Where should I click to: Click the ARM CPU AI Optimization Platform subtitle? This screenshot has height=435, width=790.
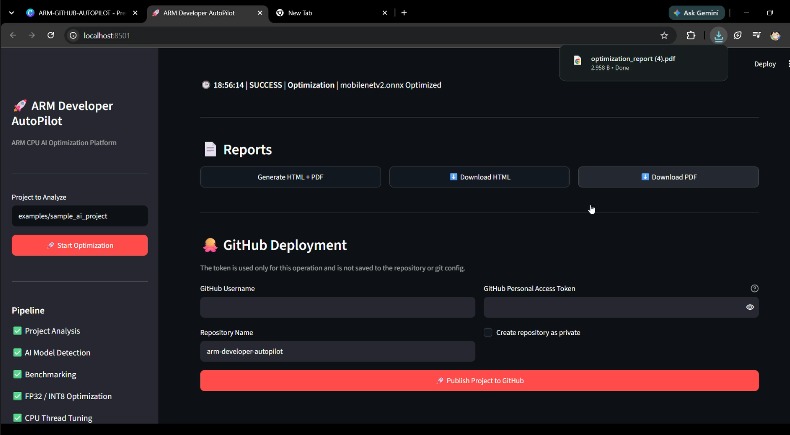click(x=64, y=143)
